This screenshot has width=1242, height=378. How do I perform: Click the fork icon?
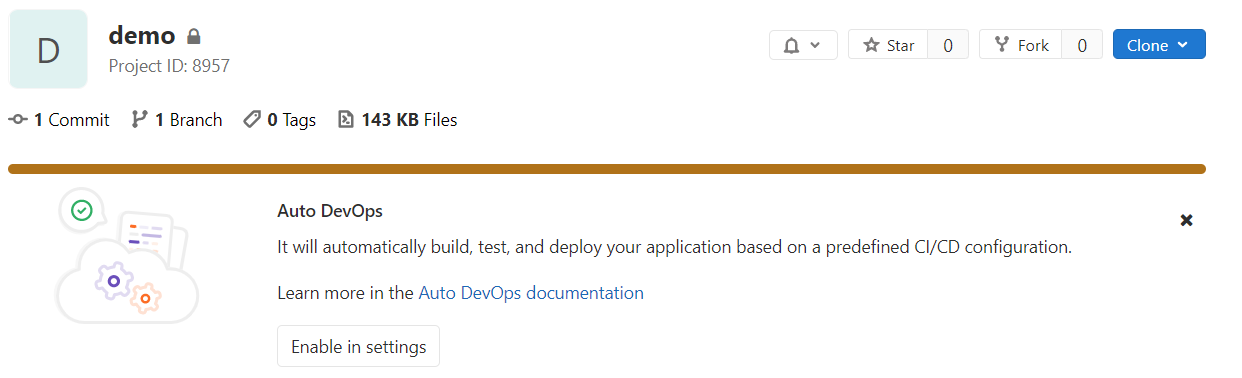point(1001,45)
